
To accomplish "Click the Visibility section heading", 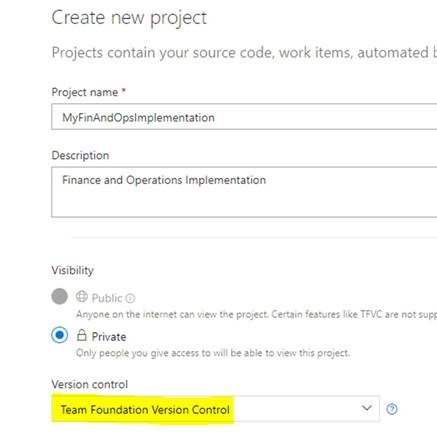I will (73, 270).
